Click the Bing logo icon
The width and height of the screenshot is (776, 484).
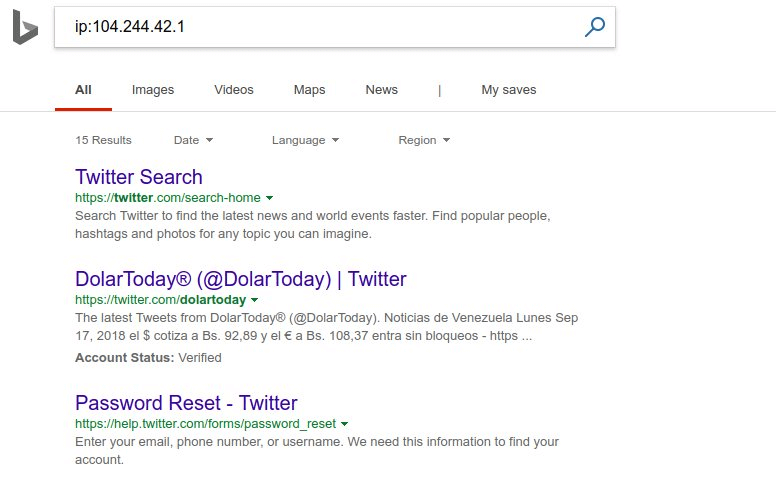tap(25, 29)
